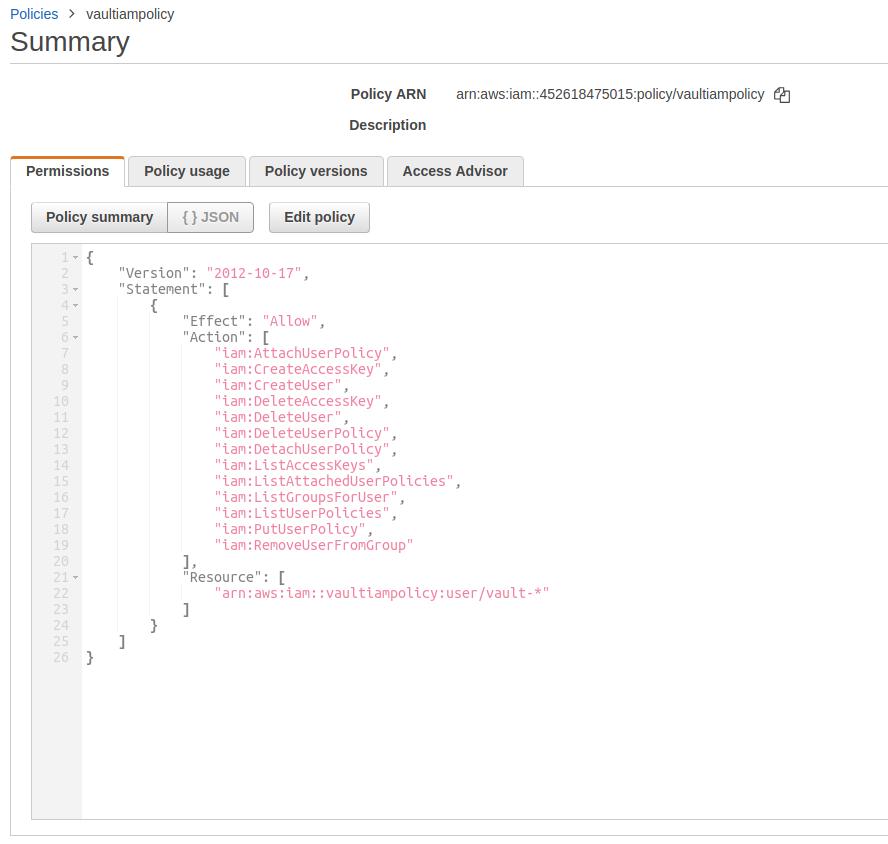Go back to Policies breadcrumb link
888x844 pixels.
tap(34, 14)
